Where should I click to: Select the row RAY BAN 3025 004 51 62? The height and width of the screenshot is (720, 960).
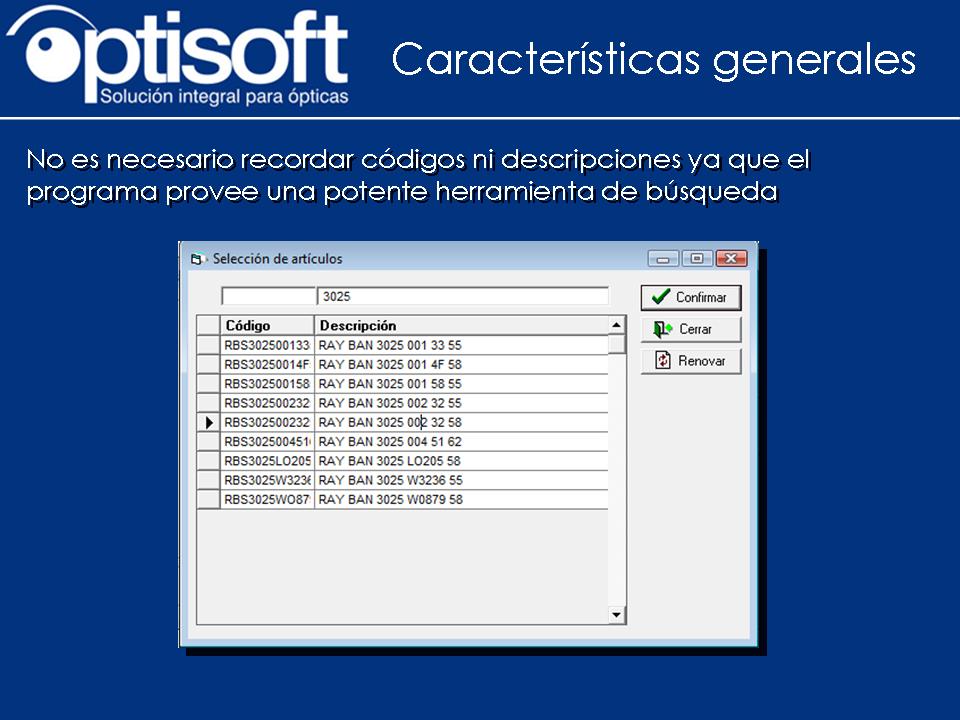pyautogui.click(x=420, y=441)
